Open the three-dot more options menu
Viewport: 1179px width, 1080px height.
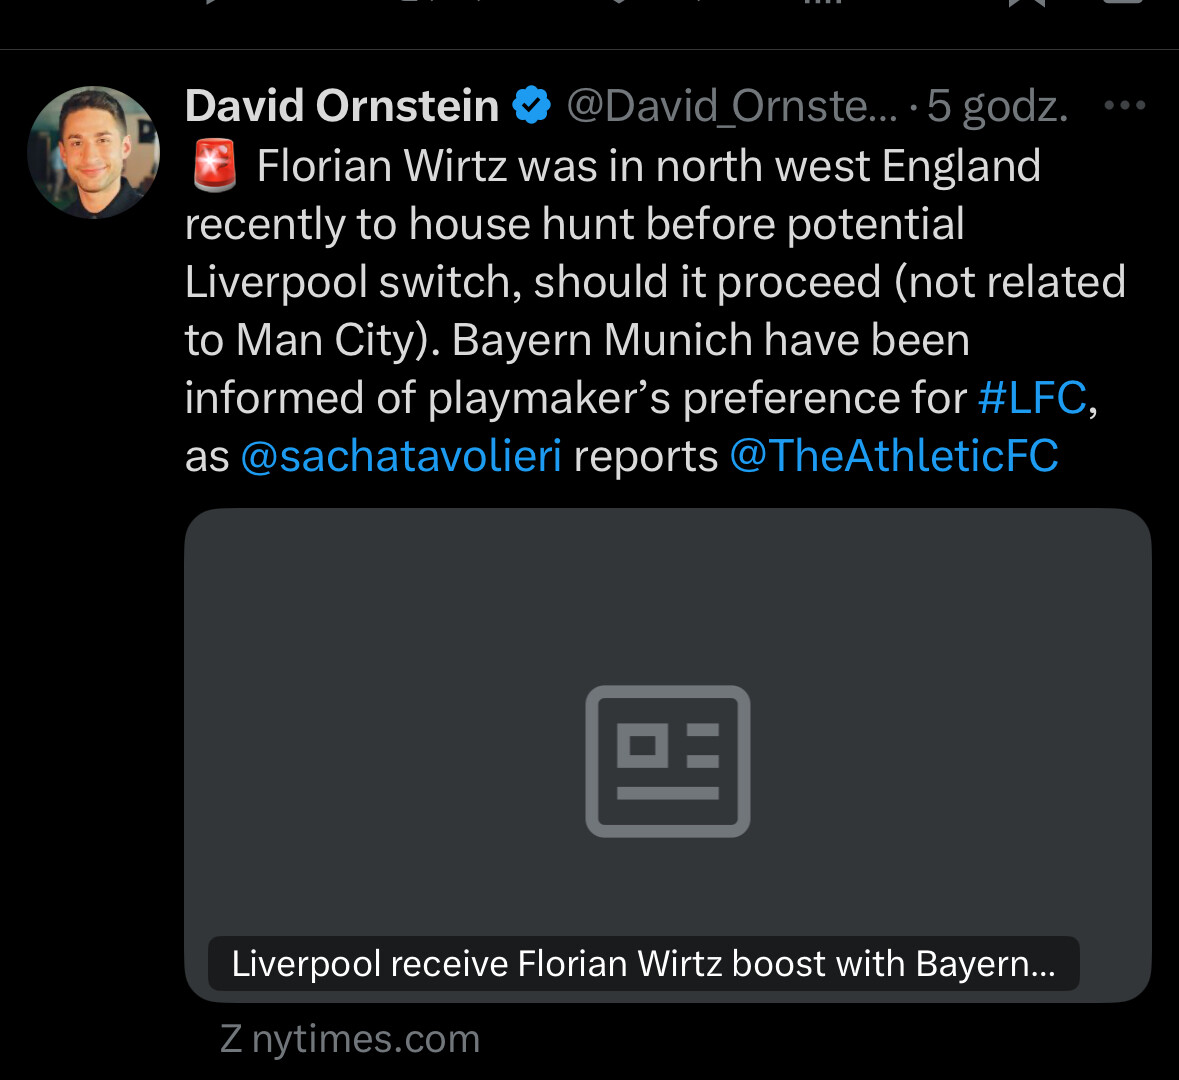click(1124, 105)
